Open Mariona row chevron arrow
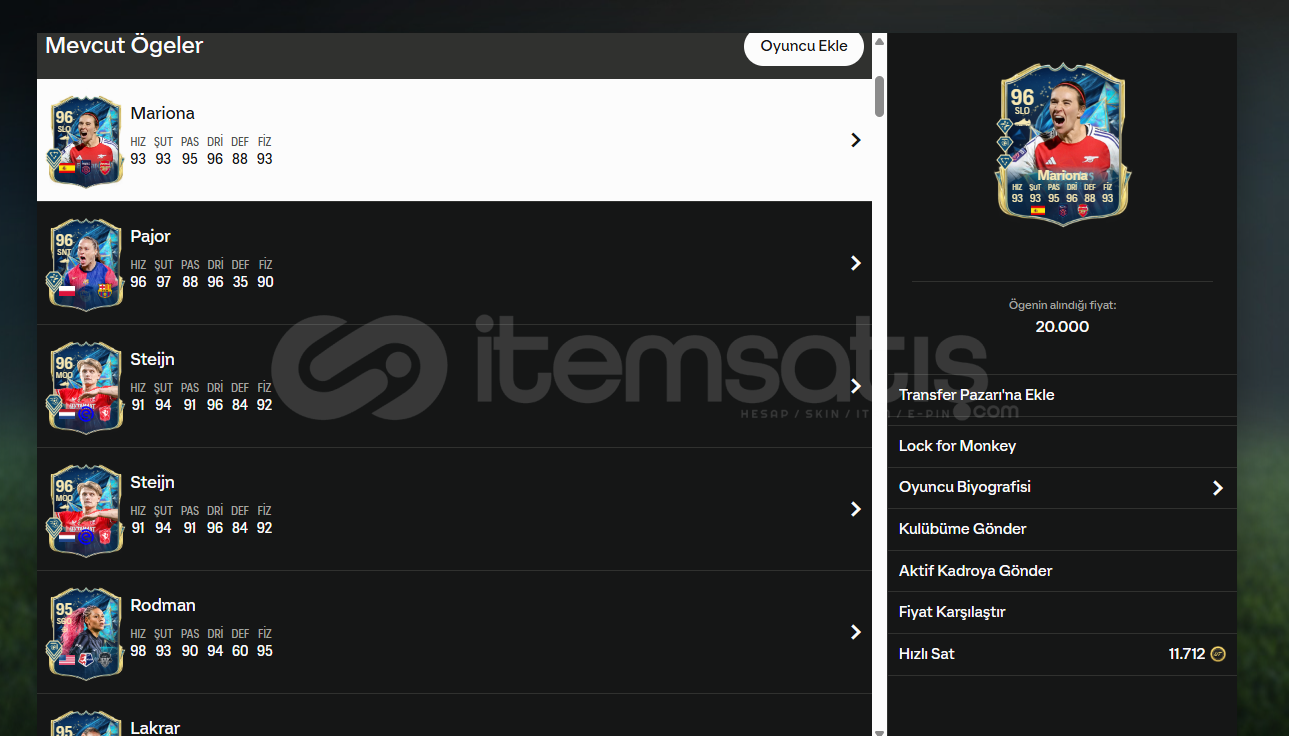 (x=855, y=140)
